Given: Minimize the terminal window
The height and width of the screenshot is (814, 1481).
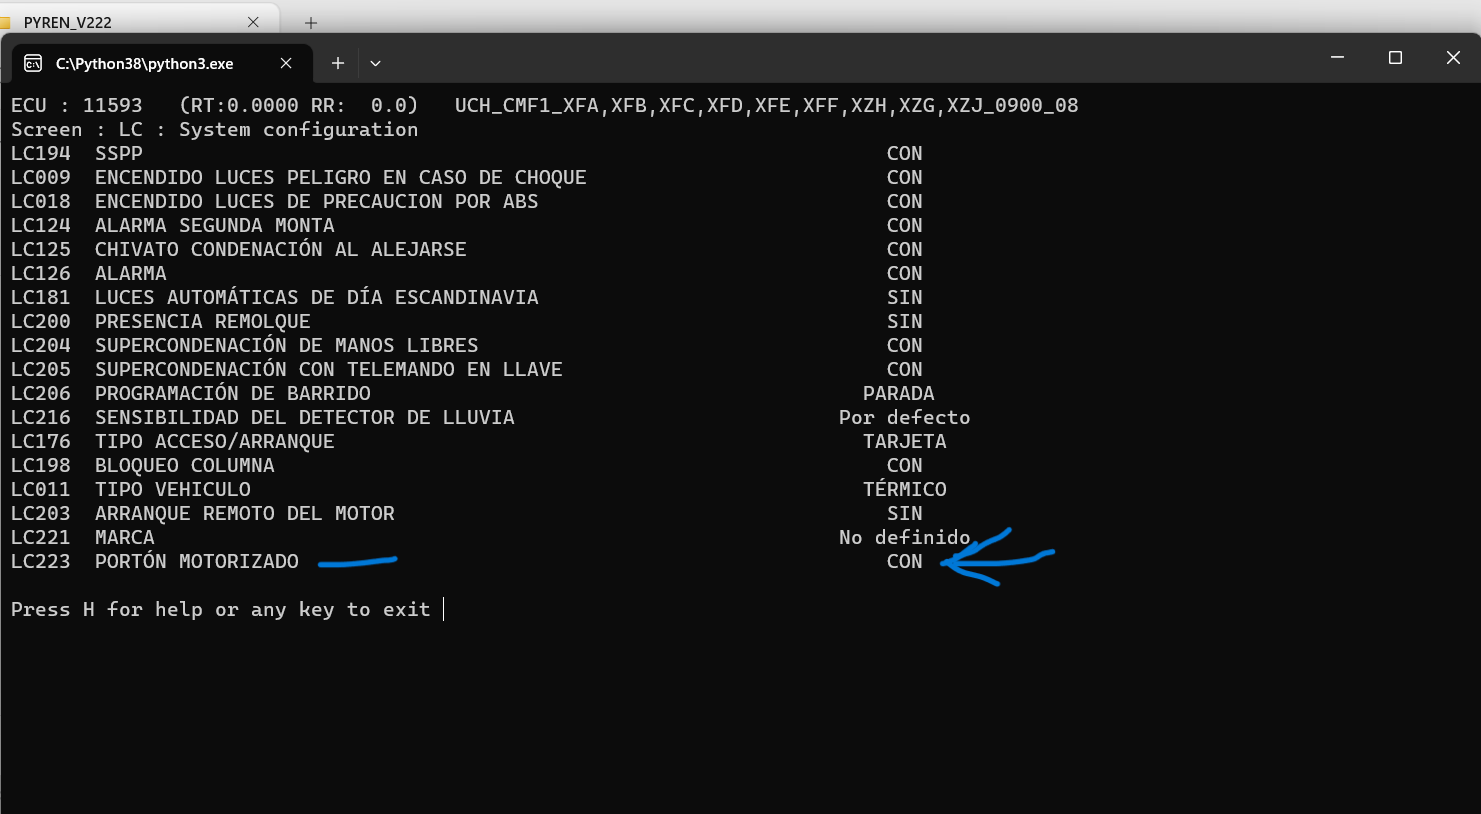Looking at the screenshot, I should [1338, 58].
